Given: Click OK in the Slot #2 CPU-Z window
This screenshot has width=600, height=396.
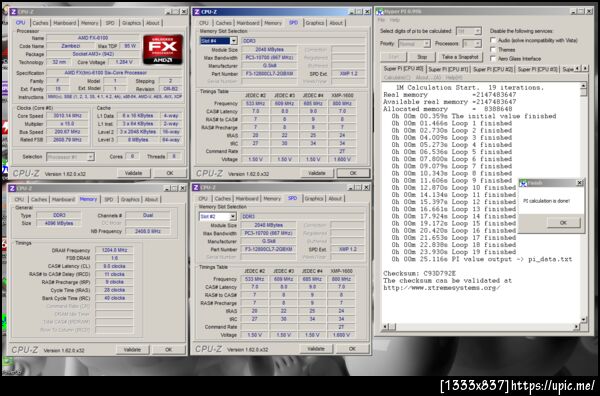Looking at the screenshot, I should pyautogui.click(x=352, y=349).
